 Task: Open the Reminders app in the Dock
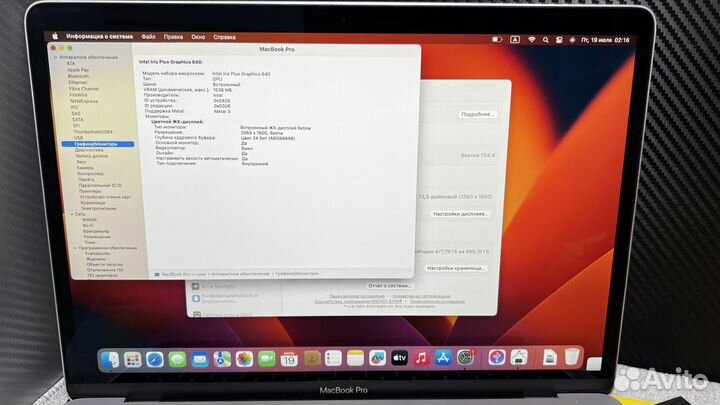coord(333,358)
